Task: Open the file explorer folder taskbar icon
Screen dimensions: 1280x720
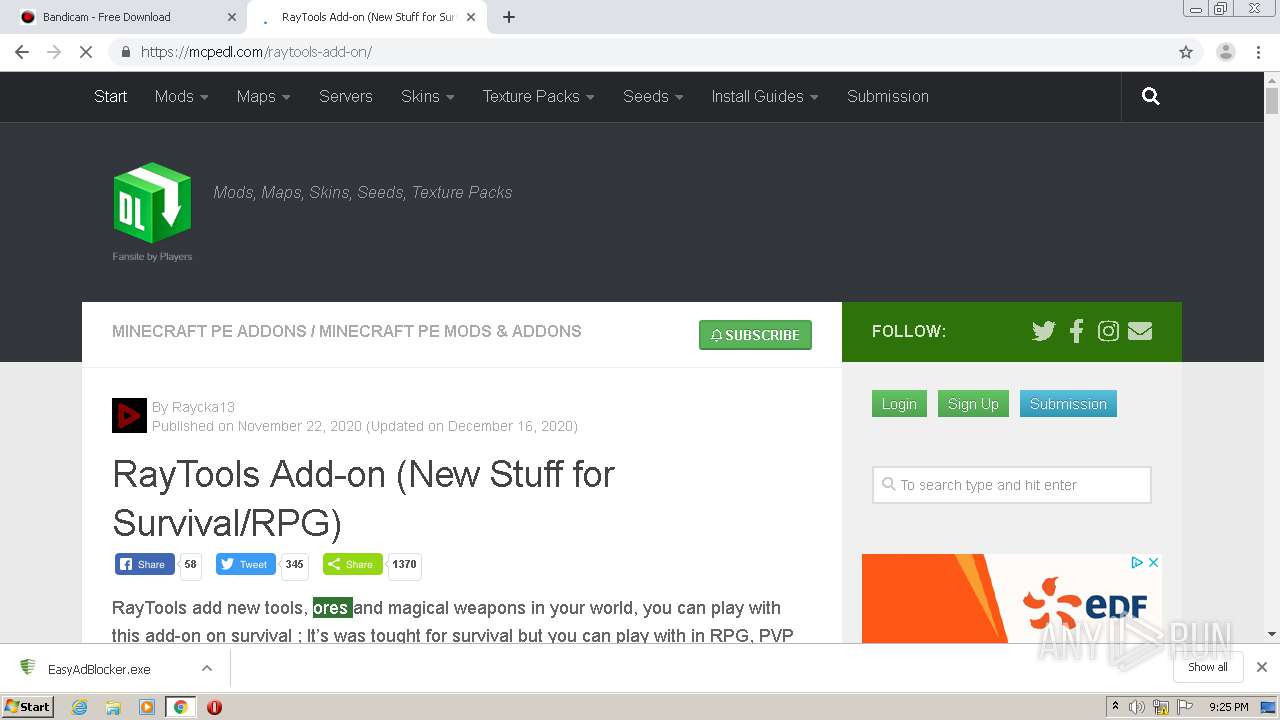Action: point(113,707)
